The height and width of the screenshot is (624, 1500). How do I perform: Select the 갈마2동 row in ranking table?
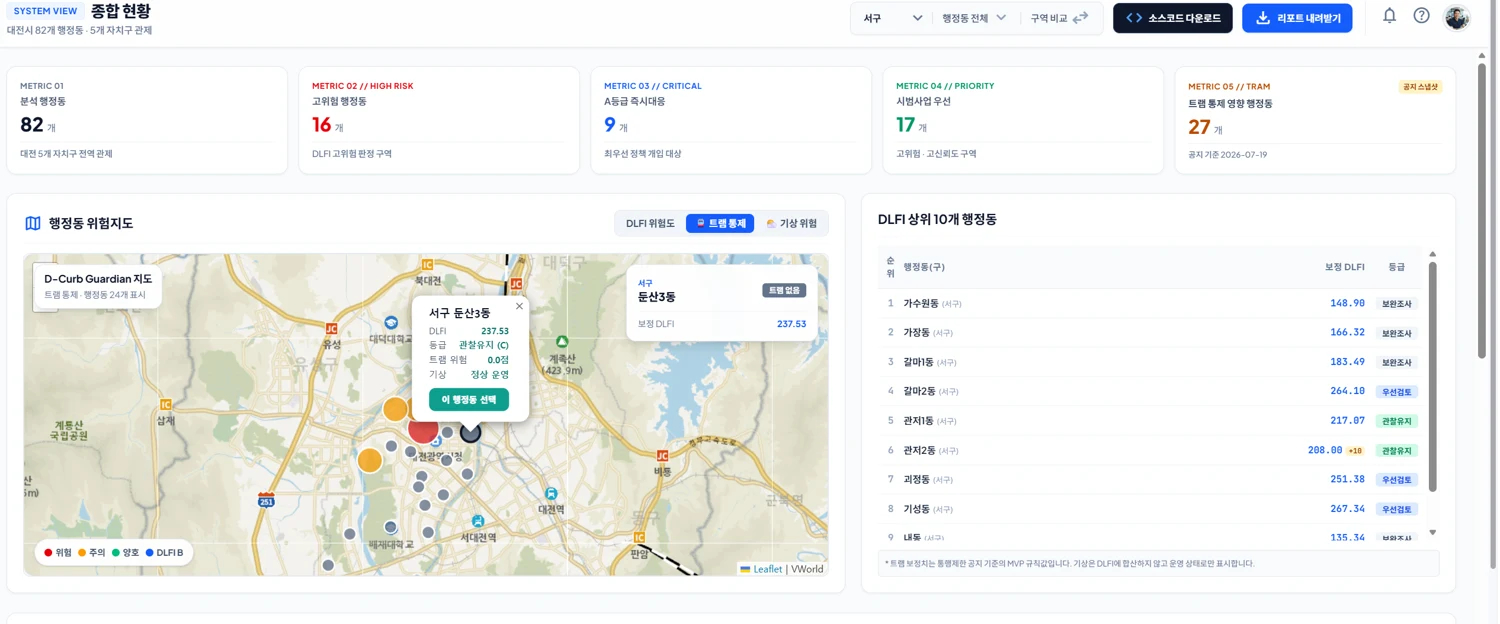(x=1150, y=391)
